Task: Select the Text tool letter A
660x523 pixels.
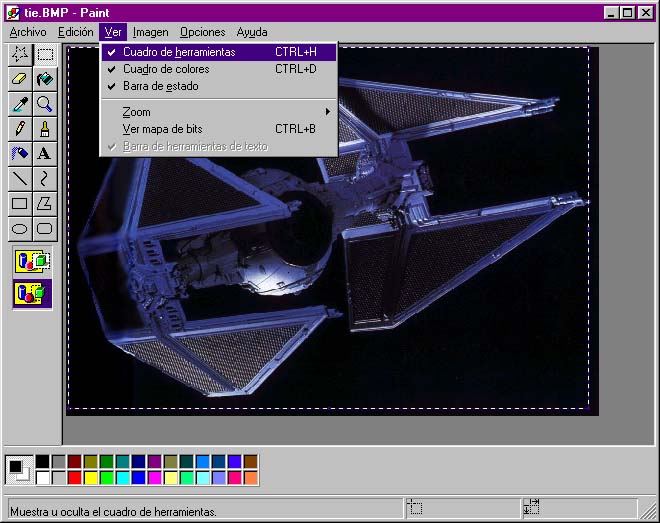Action: 45,154
